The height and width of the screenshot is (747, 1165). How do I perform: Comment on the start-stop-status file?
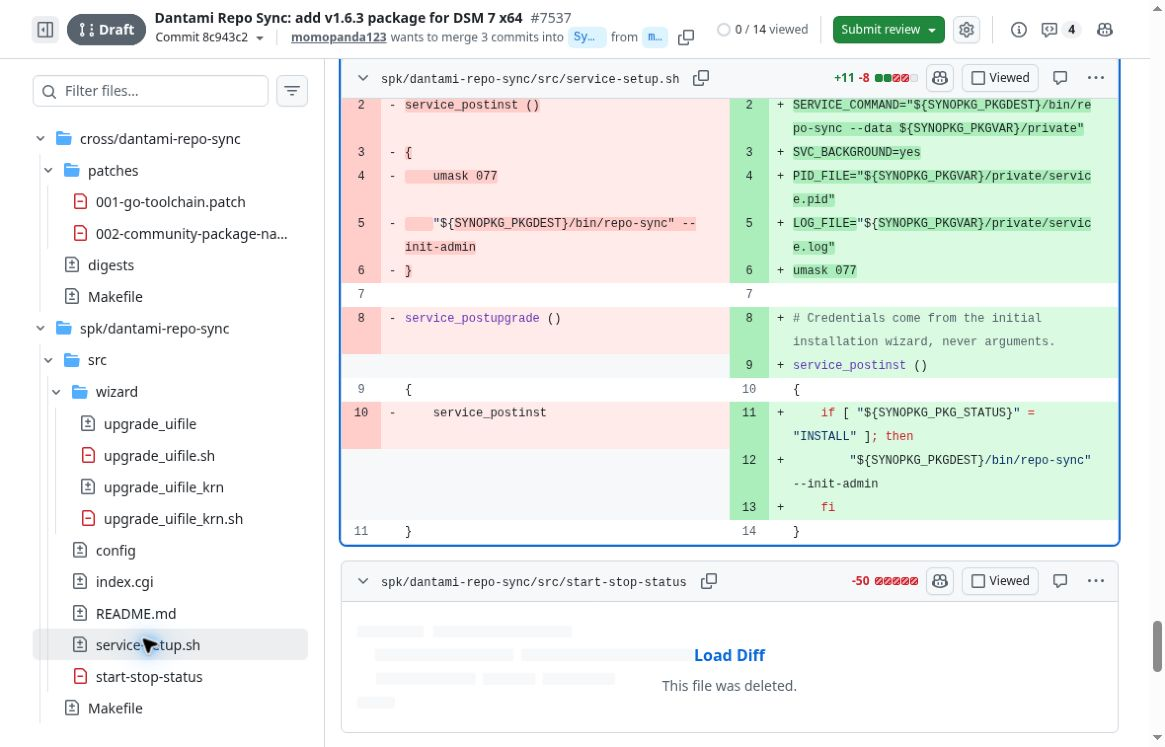pos(1060,581)
